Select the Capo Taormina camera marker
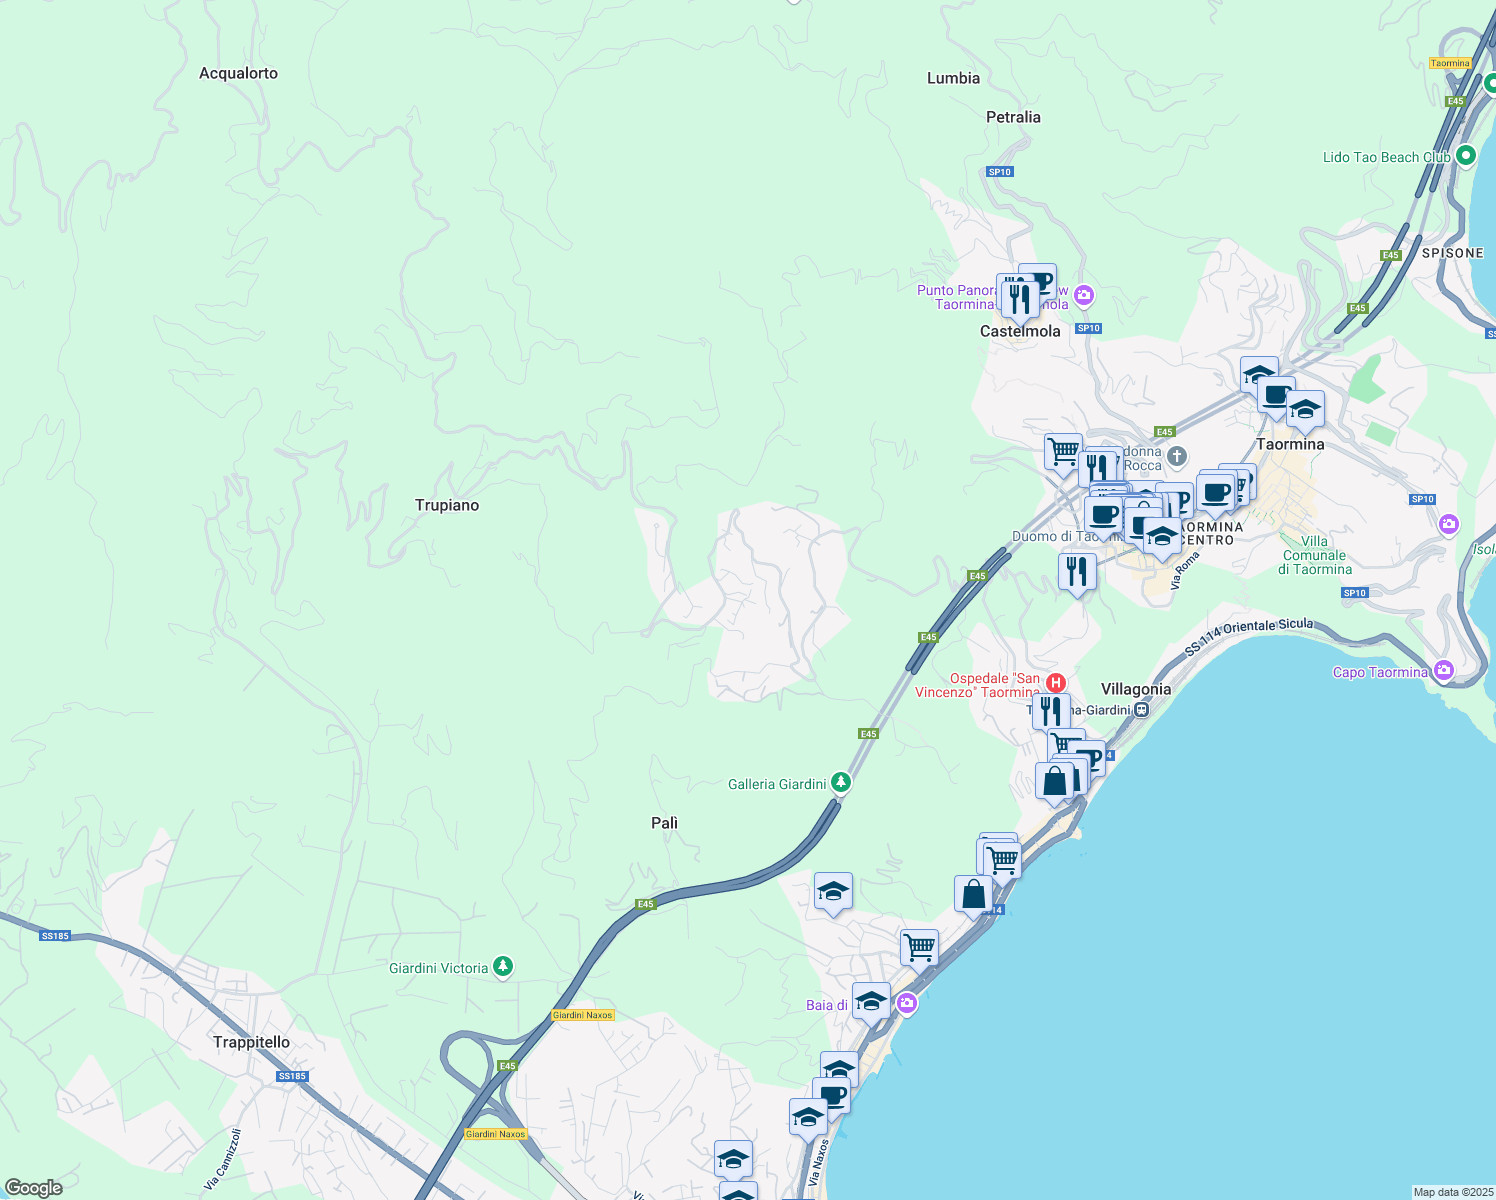The image size is (1496, 1200). coord(1443,671)
